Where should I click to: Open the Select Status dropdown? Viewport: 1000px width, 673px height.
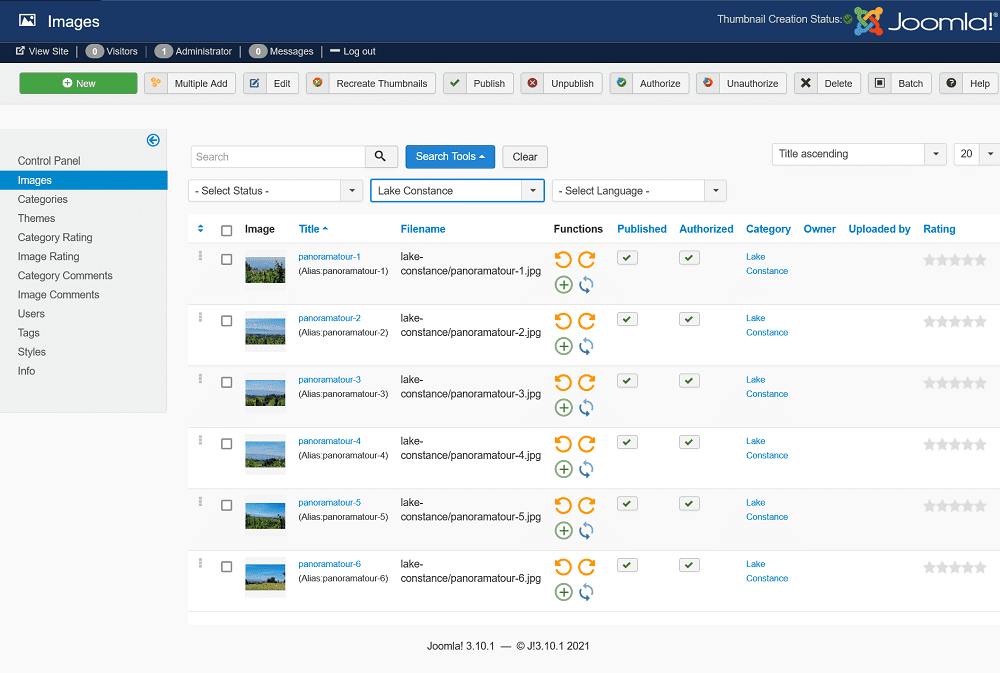click(x=276, y=191)
